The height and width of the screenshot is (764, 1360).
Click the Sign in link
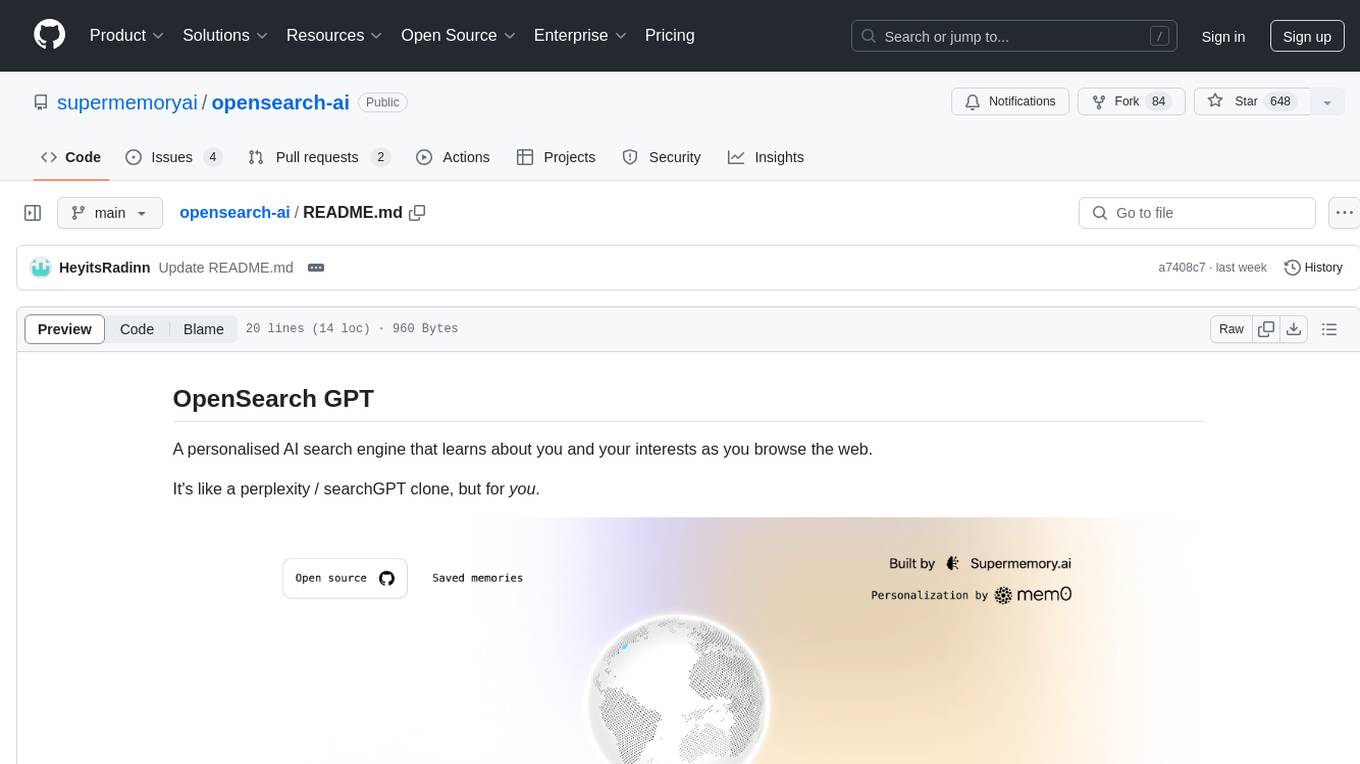tap(1223, 36)
